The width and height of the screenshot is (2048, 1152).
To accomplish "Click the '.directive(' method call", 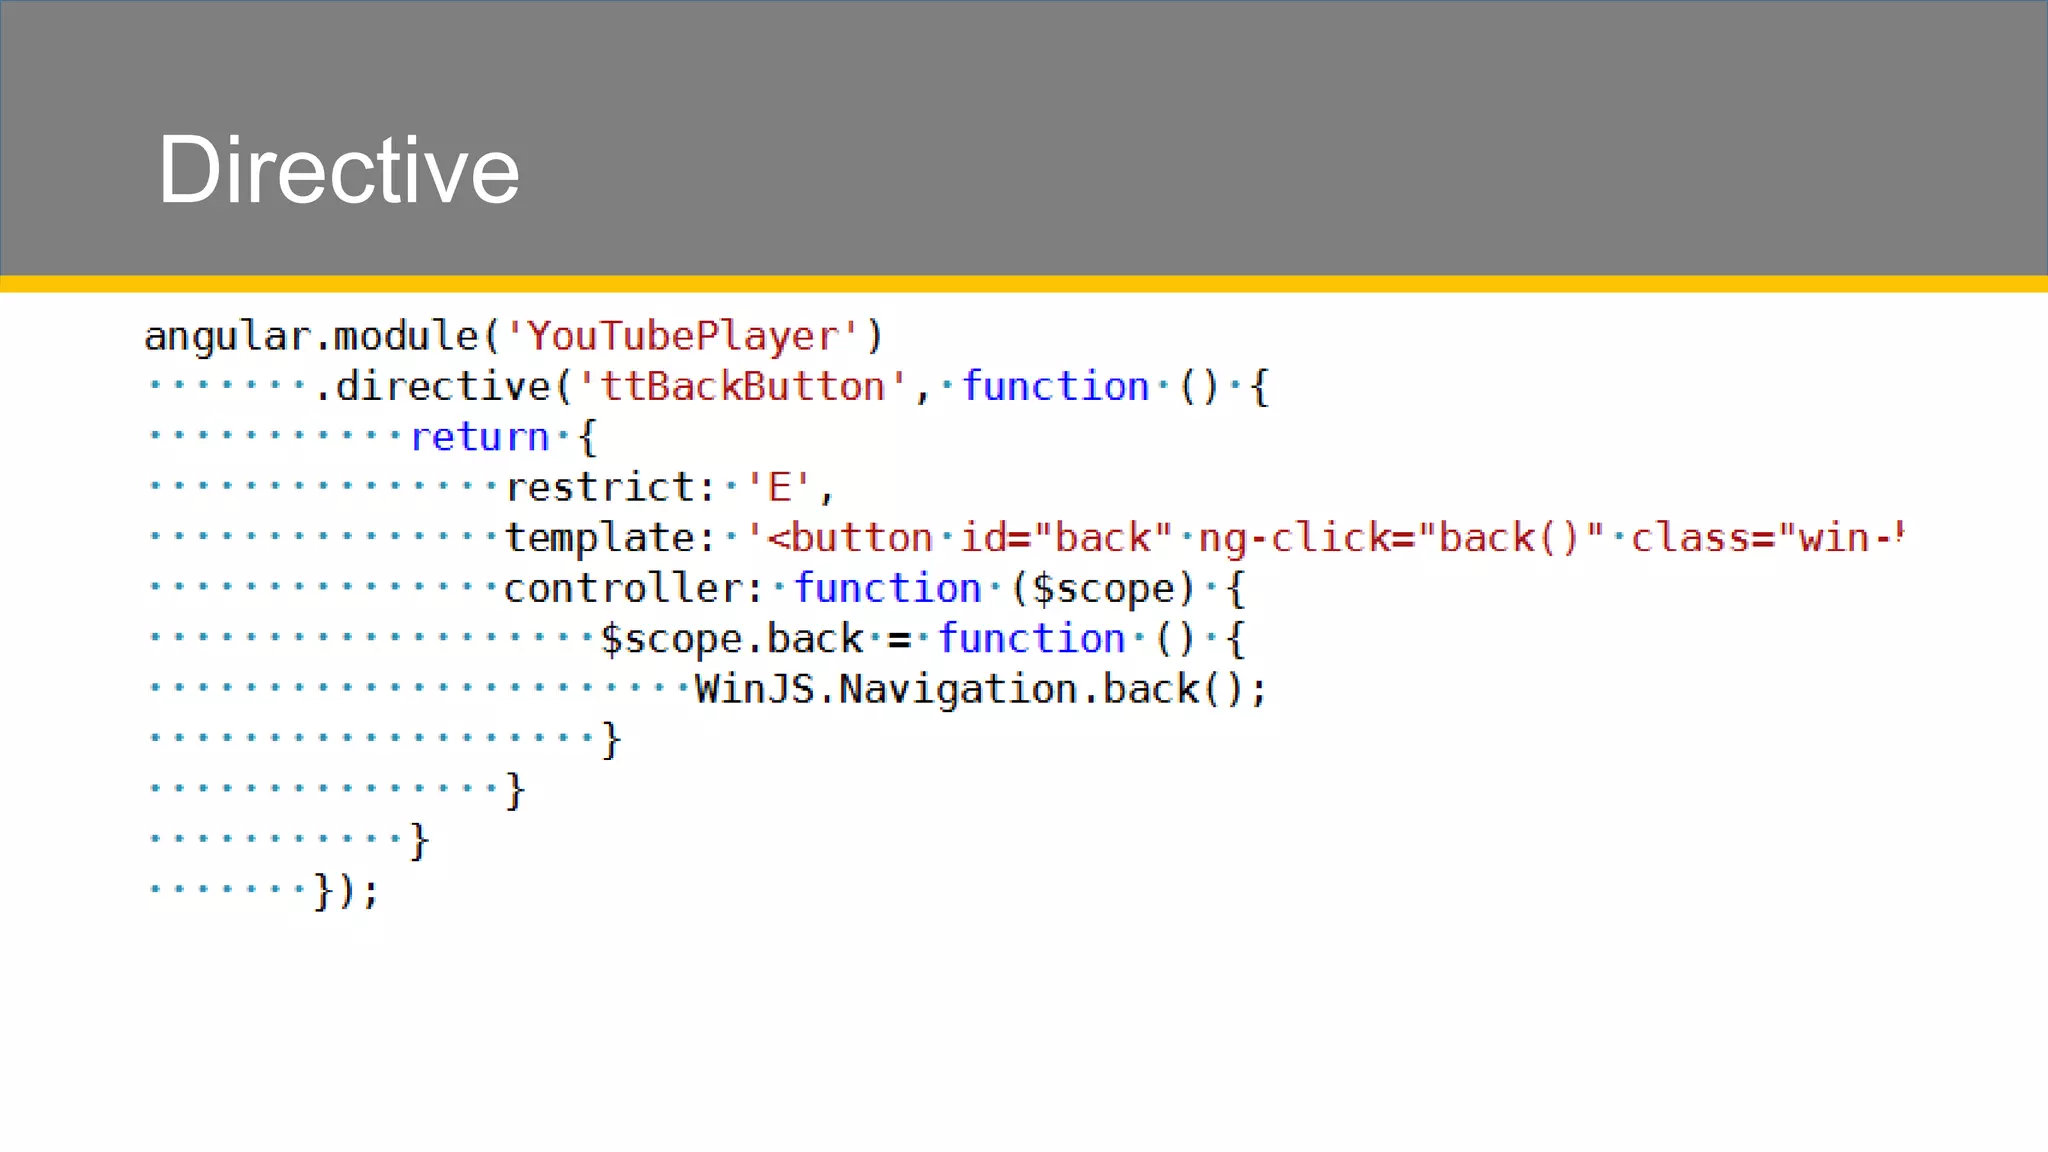I will pyautogui.click(x=443, y=387).
